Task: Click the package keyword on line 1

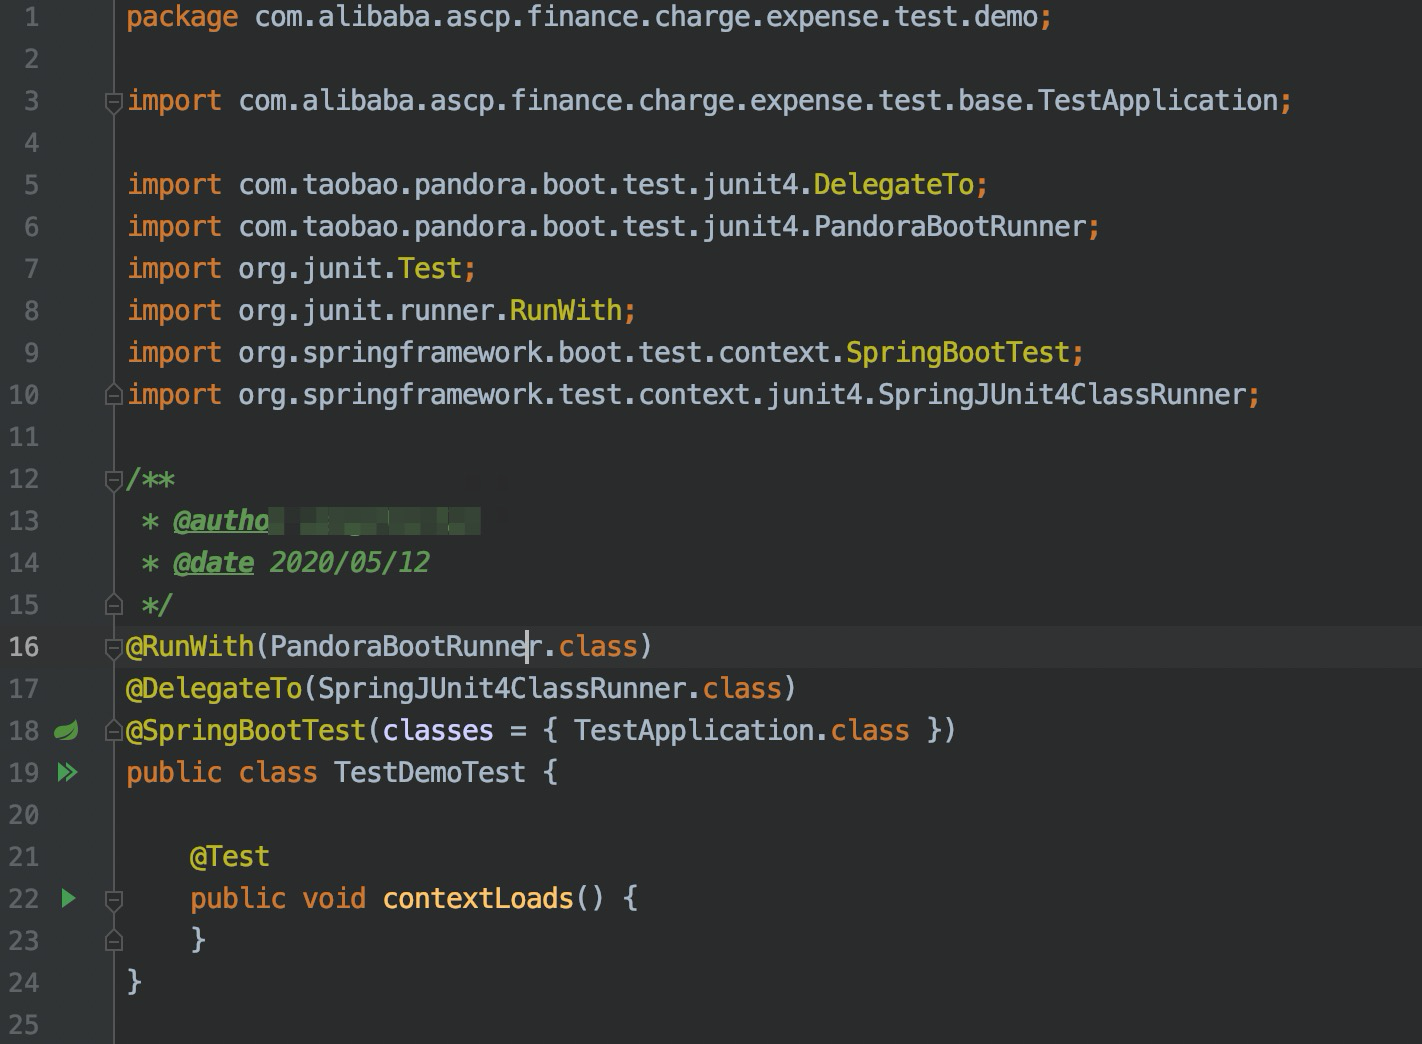Action: click(x=182, y=17)
